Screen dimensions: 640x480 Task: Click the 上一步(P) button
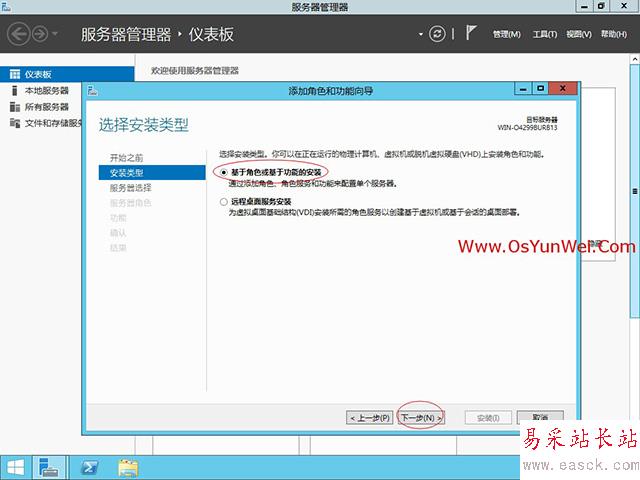[369, 418]
